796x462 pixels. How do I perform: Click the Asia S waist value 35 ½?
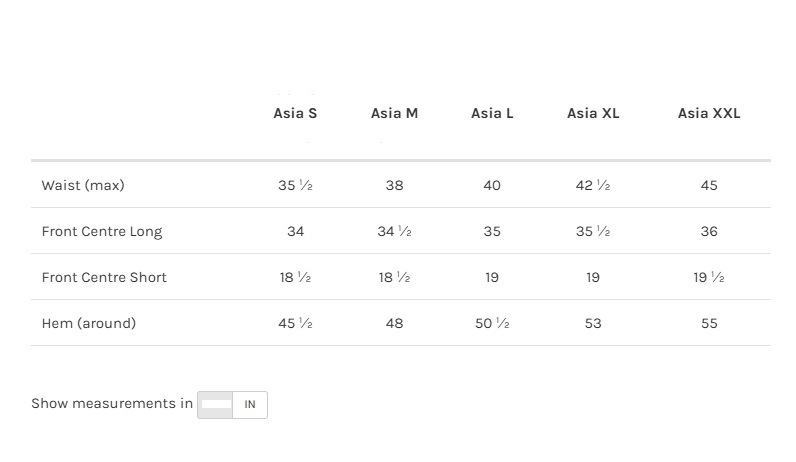point(295,186)
